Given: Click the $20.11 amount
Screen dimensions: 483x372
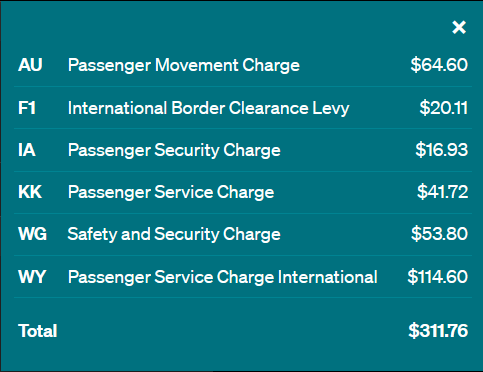Looking at the screenshot, I should tap(443, 108).
